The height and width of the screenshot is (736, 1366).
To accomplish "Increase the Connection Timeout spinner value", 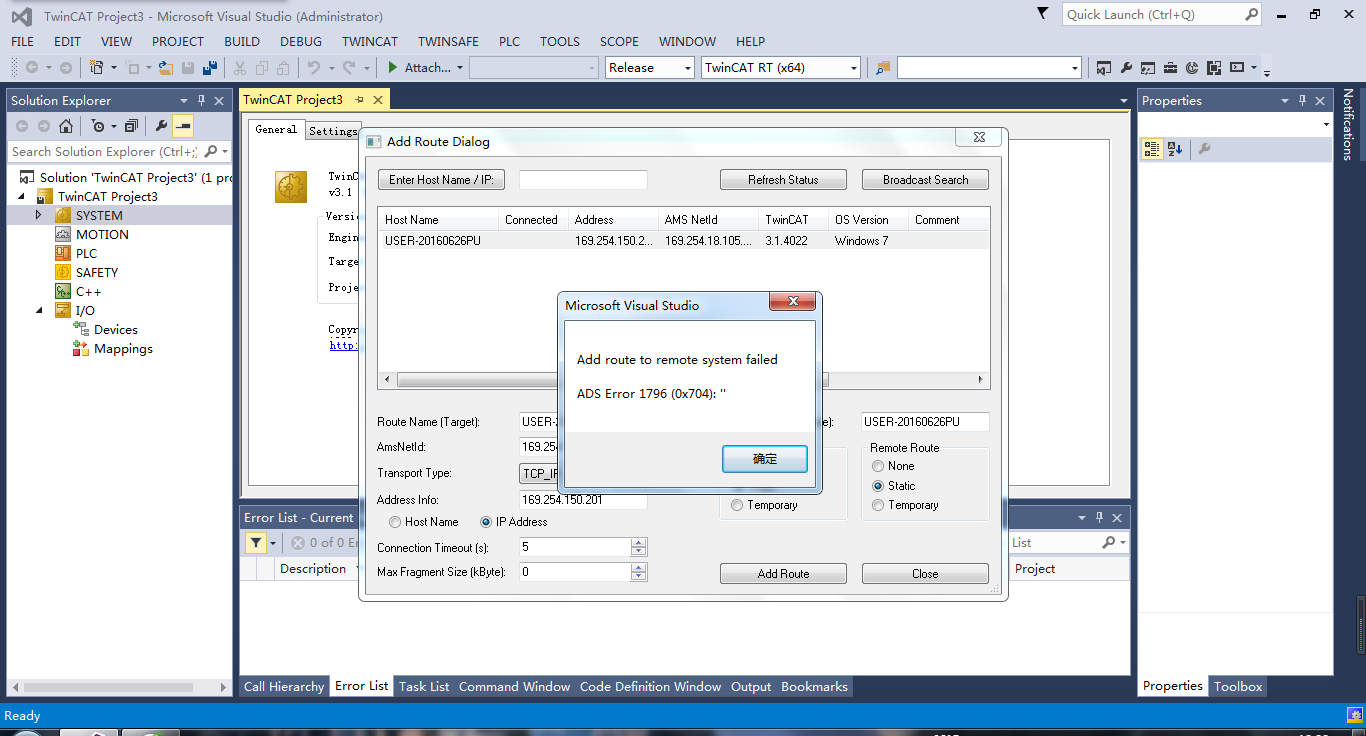I will click(x=639, y=543).
